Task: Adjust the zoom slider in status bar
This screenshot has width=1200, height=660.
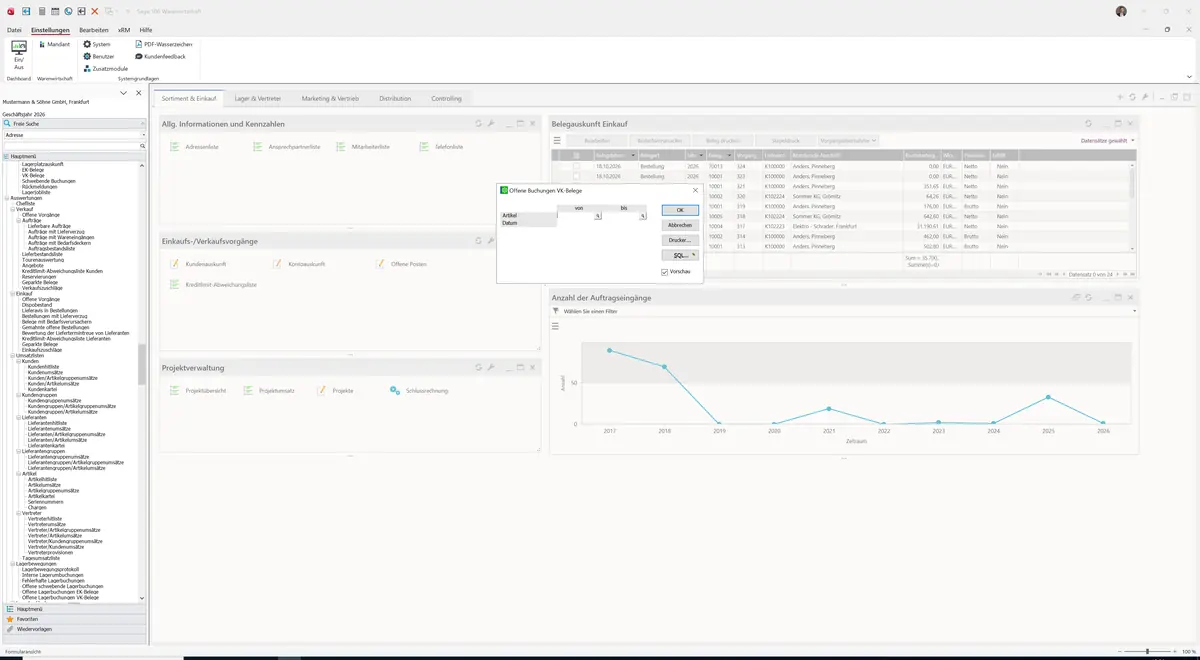Action: tap(1147, 652)
